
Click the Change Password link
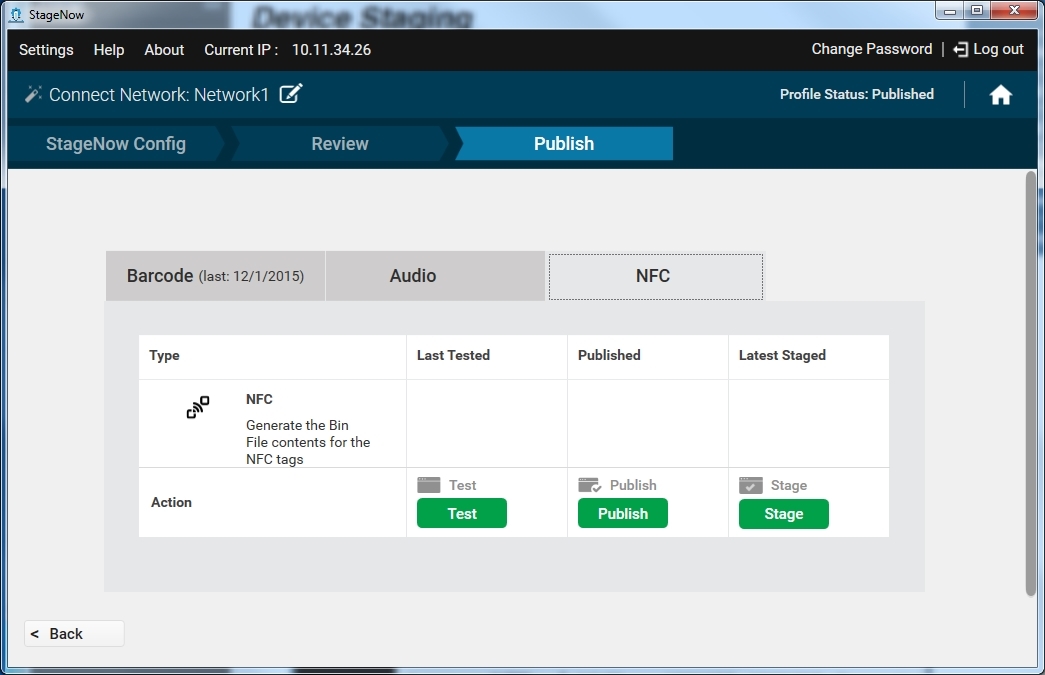point(871,49)
